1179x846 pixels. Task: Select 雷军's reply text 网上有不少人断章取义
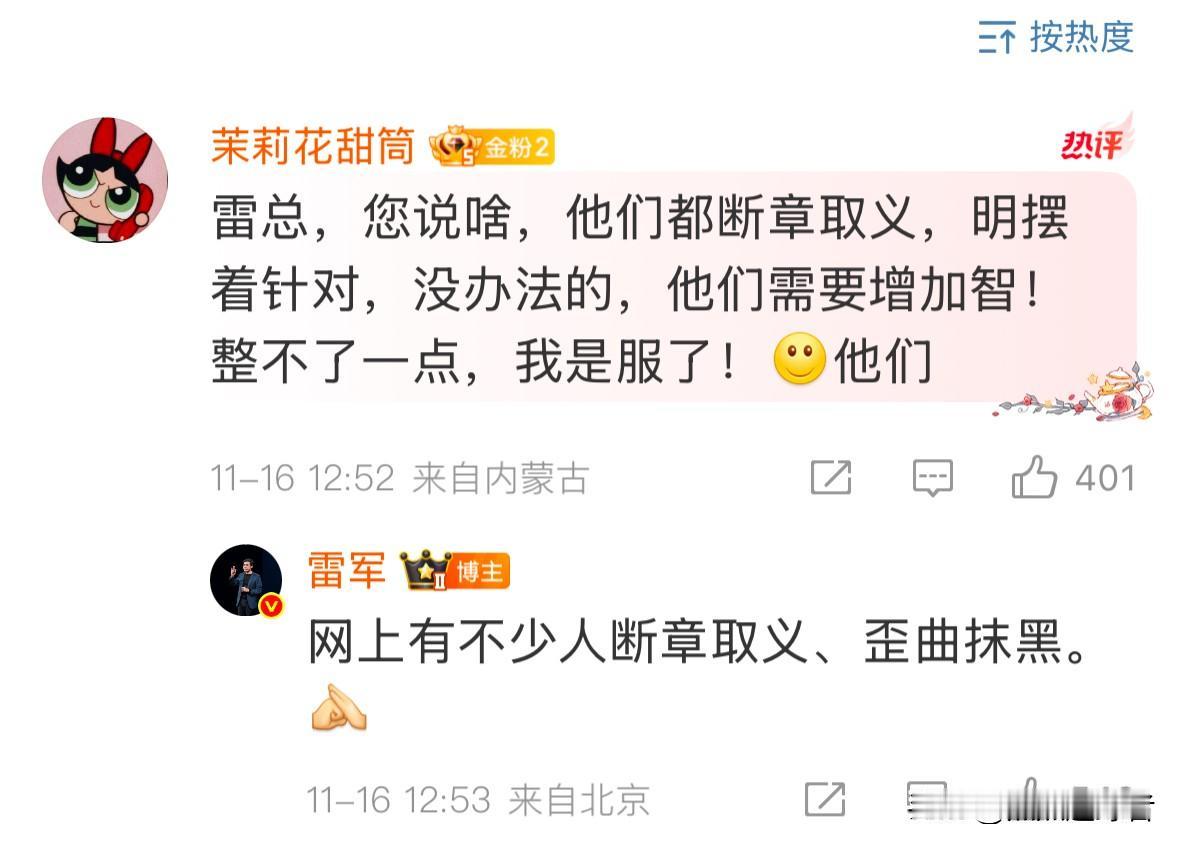(x=558, y=643)
